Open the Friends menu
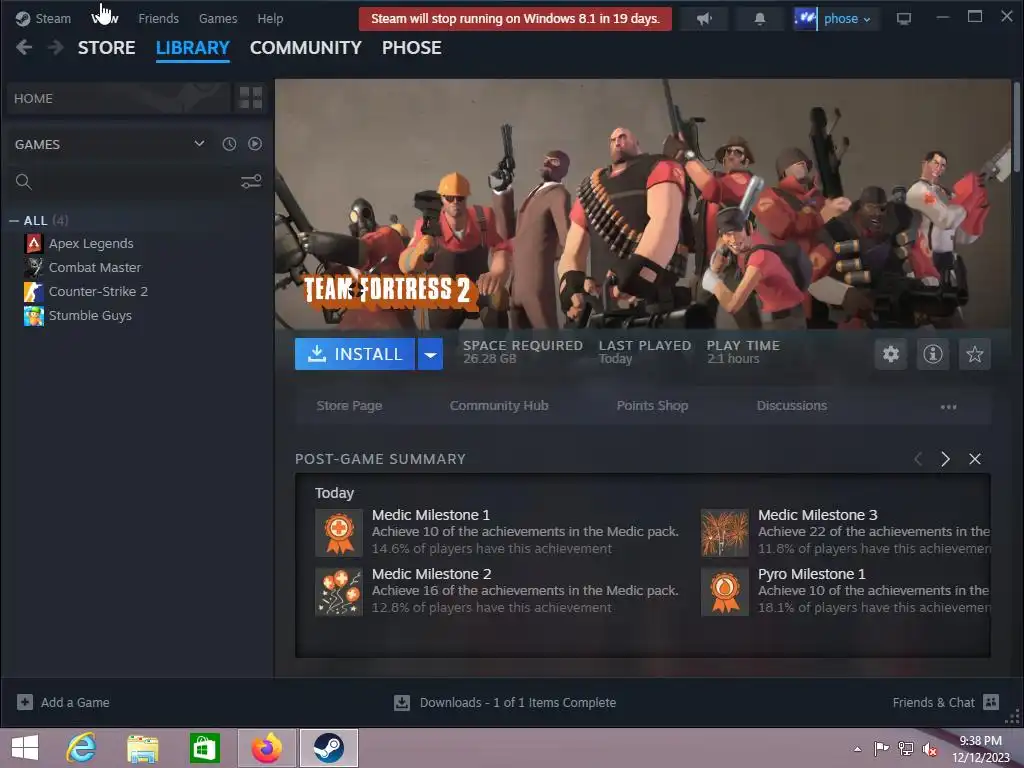The height and width of the screenshot is (768, 1024). [x=158, y=18]
